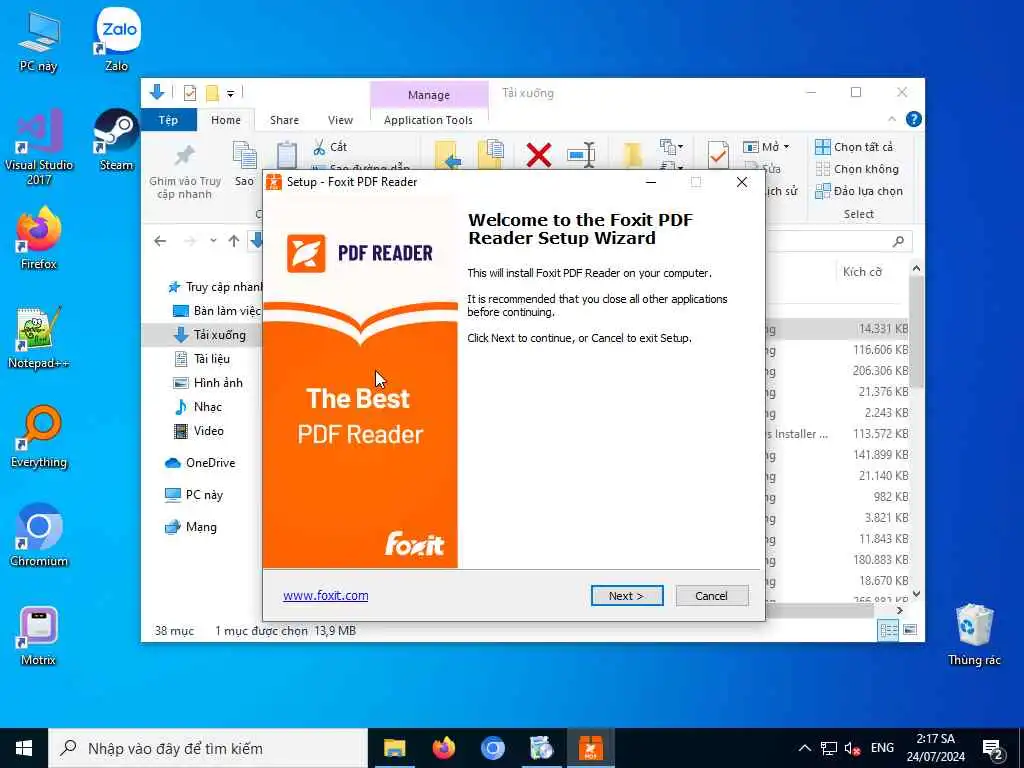Click Firefox icon in taskbar
Image resolution: width=1024 pixels, height=768 pixels.
[x=443, y=748]
